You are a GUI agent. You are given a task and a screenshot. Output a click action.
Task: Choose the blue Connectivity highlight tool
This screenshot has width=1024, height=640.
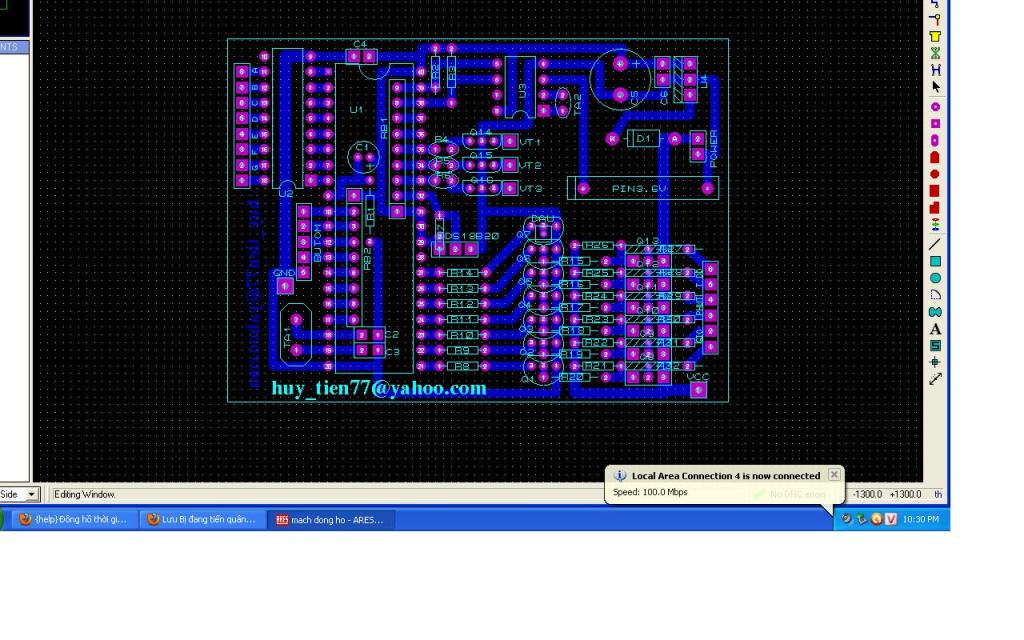[935, 70]
